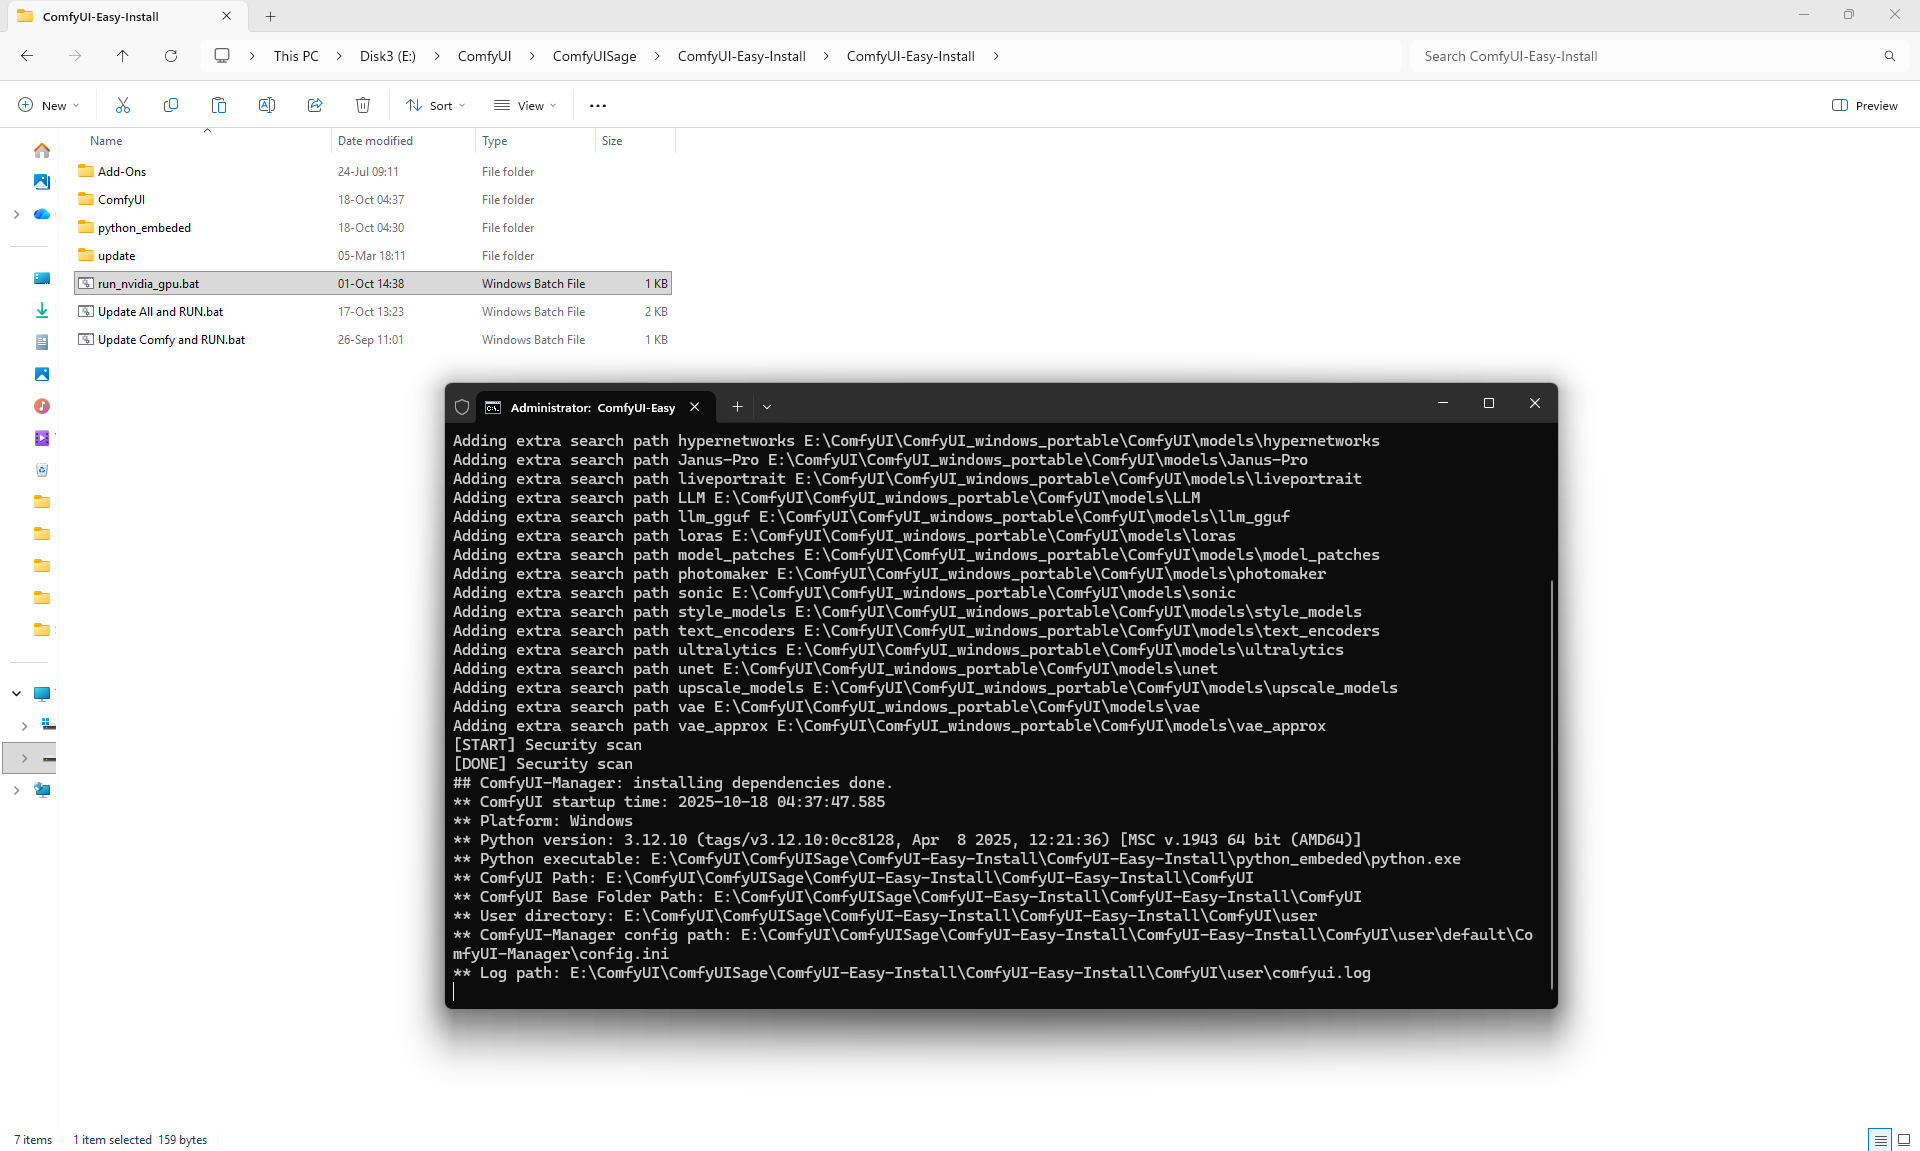Screen dimensions: 1920x1151
Task: Click the Search ComfyUI-Easy-Install input field
Action: 1640,56
